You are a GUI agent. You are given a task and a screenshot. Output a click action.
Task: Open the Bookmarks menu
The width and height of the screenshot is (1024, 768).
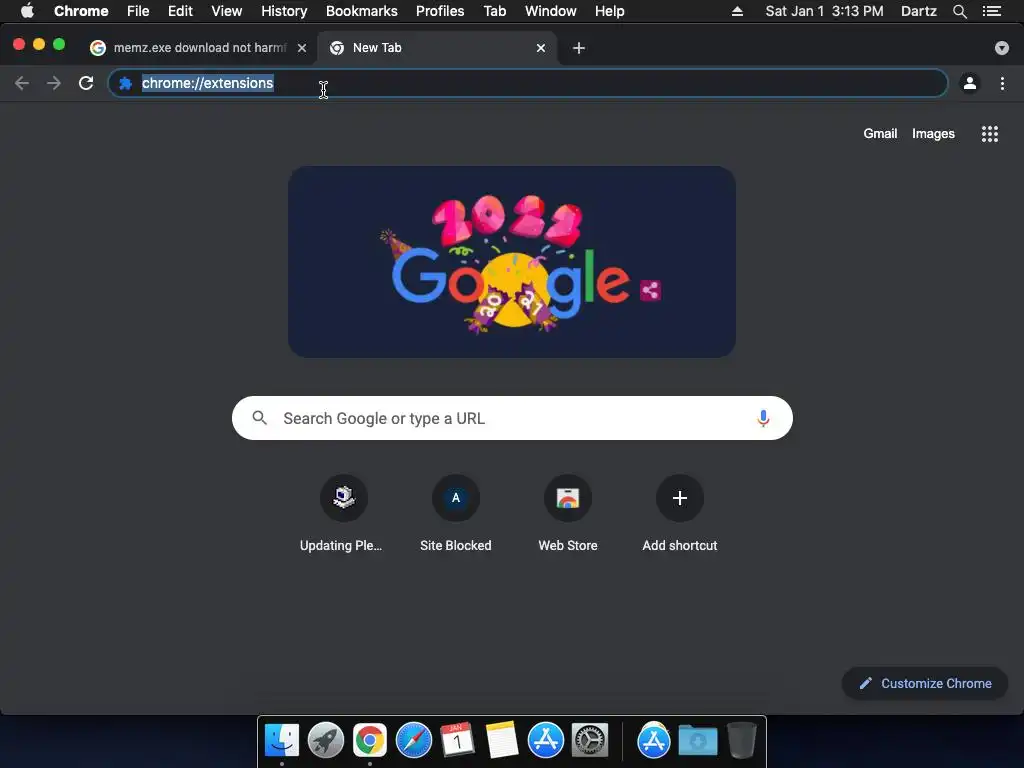coord(361,11)
